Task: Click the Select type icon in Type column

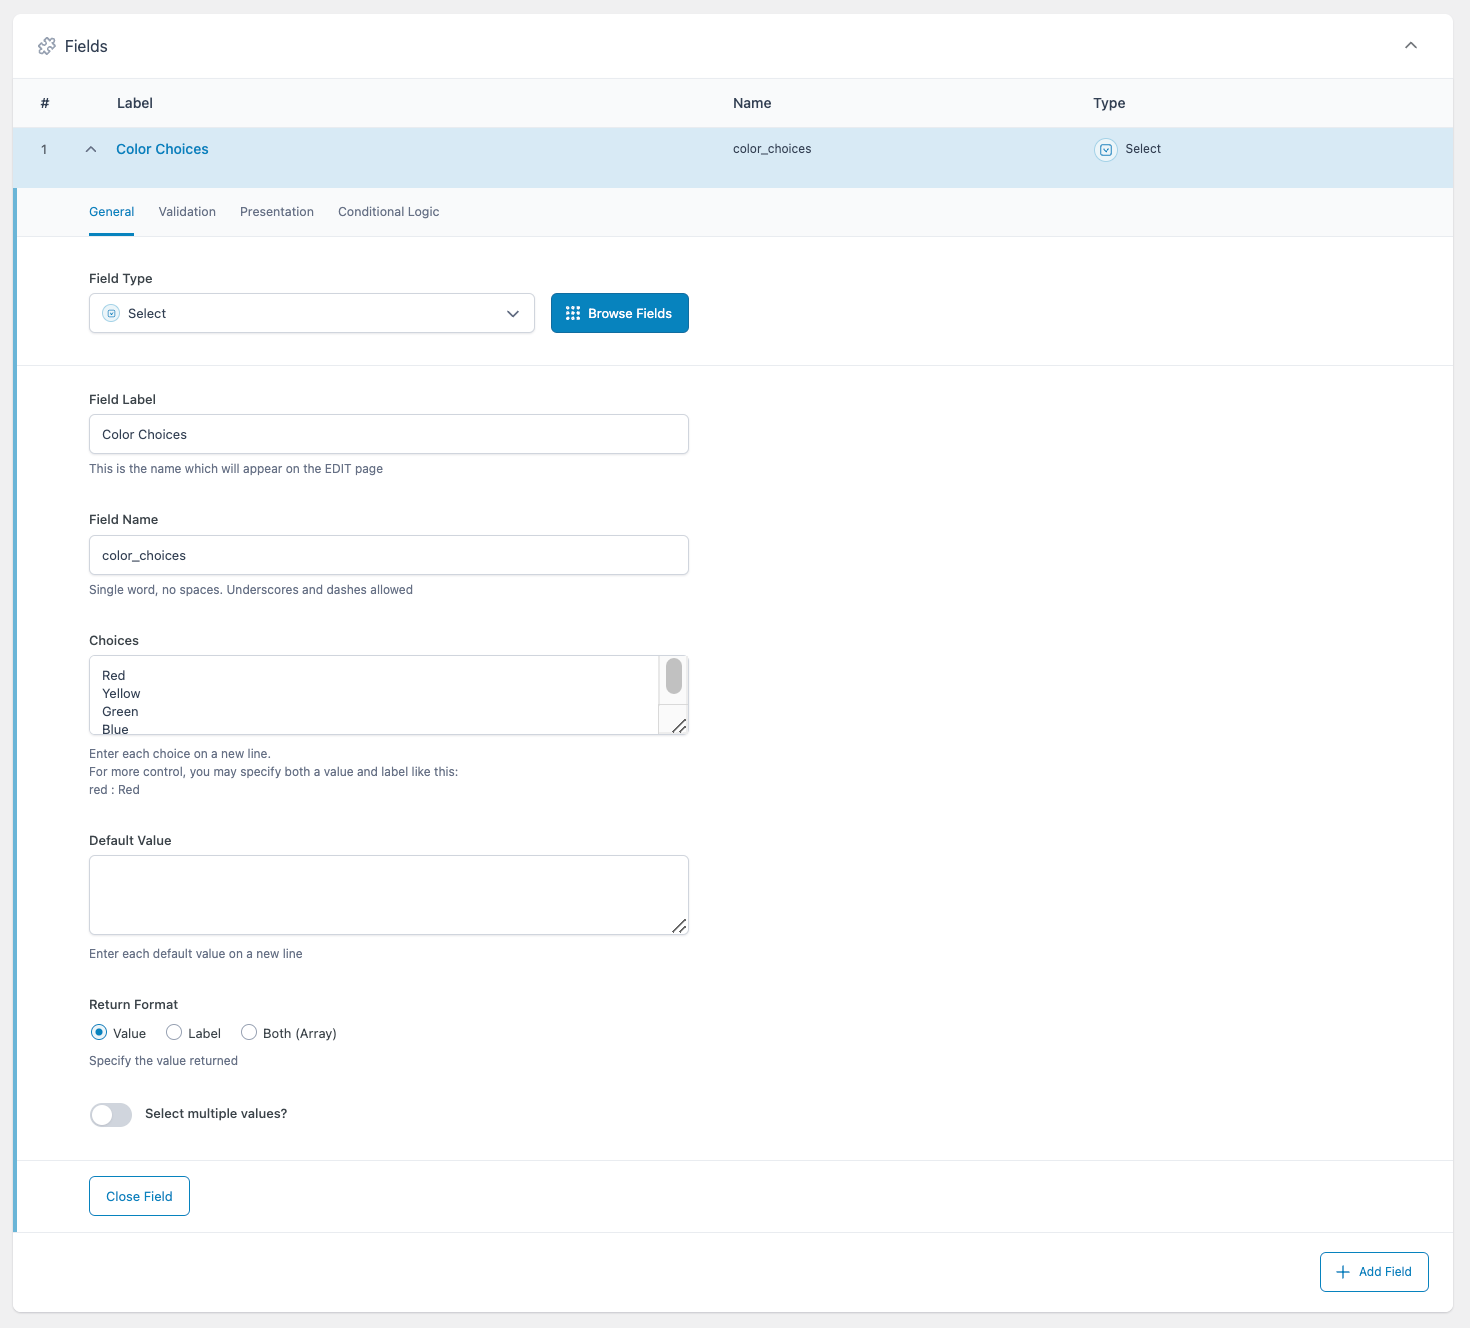Action: tap(1105, 149)
